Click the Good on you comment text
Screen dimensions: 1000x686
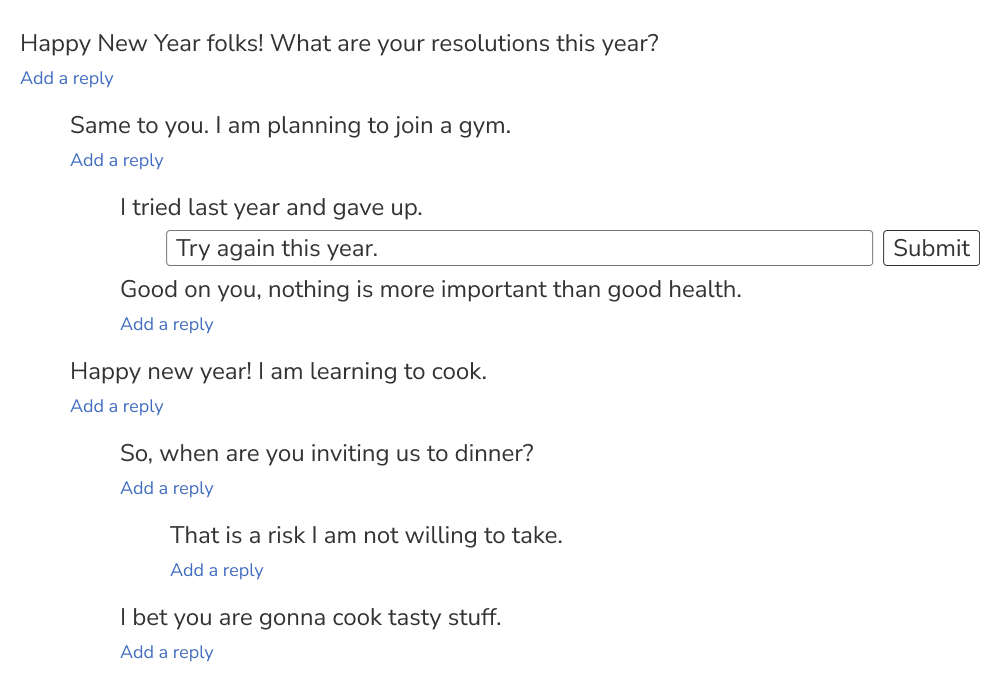(x=430, y=290)
